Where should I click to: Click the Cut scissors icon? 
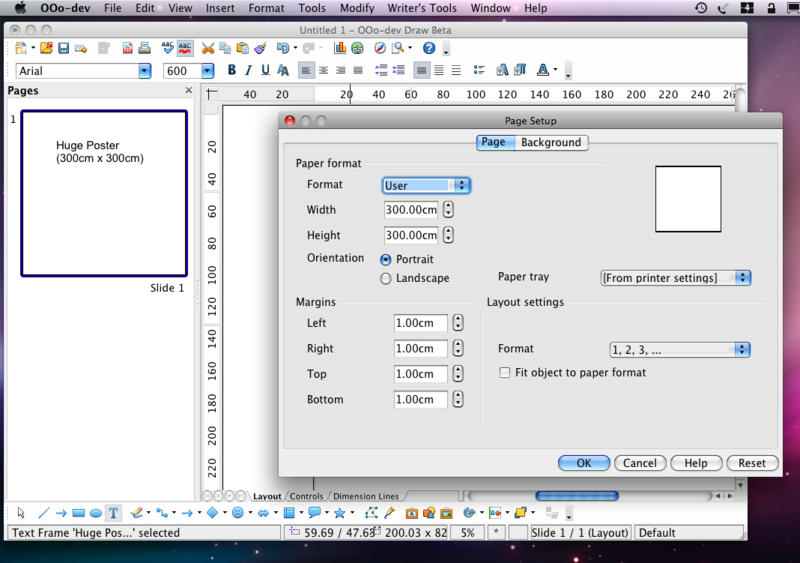[x=208, y=48]
